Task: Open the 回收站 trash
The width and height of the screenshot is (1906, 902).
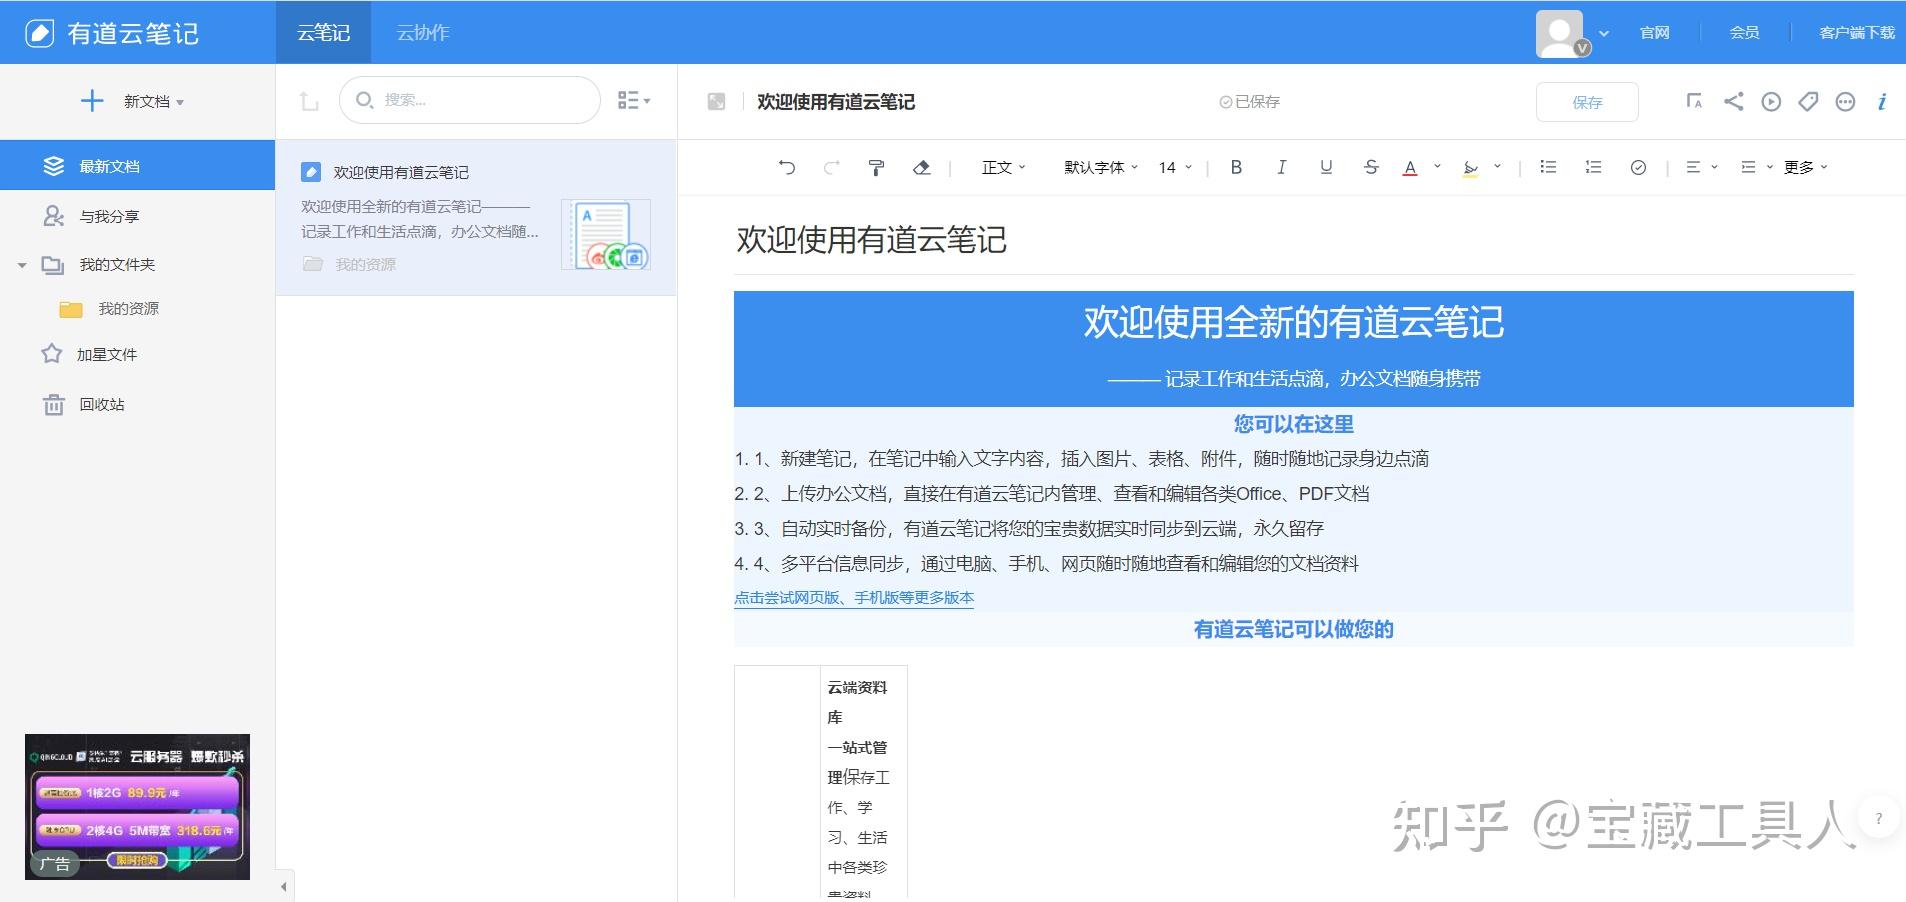Action: click(101, 404)
